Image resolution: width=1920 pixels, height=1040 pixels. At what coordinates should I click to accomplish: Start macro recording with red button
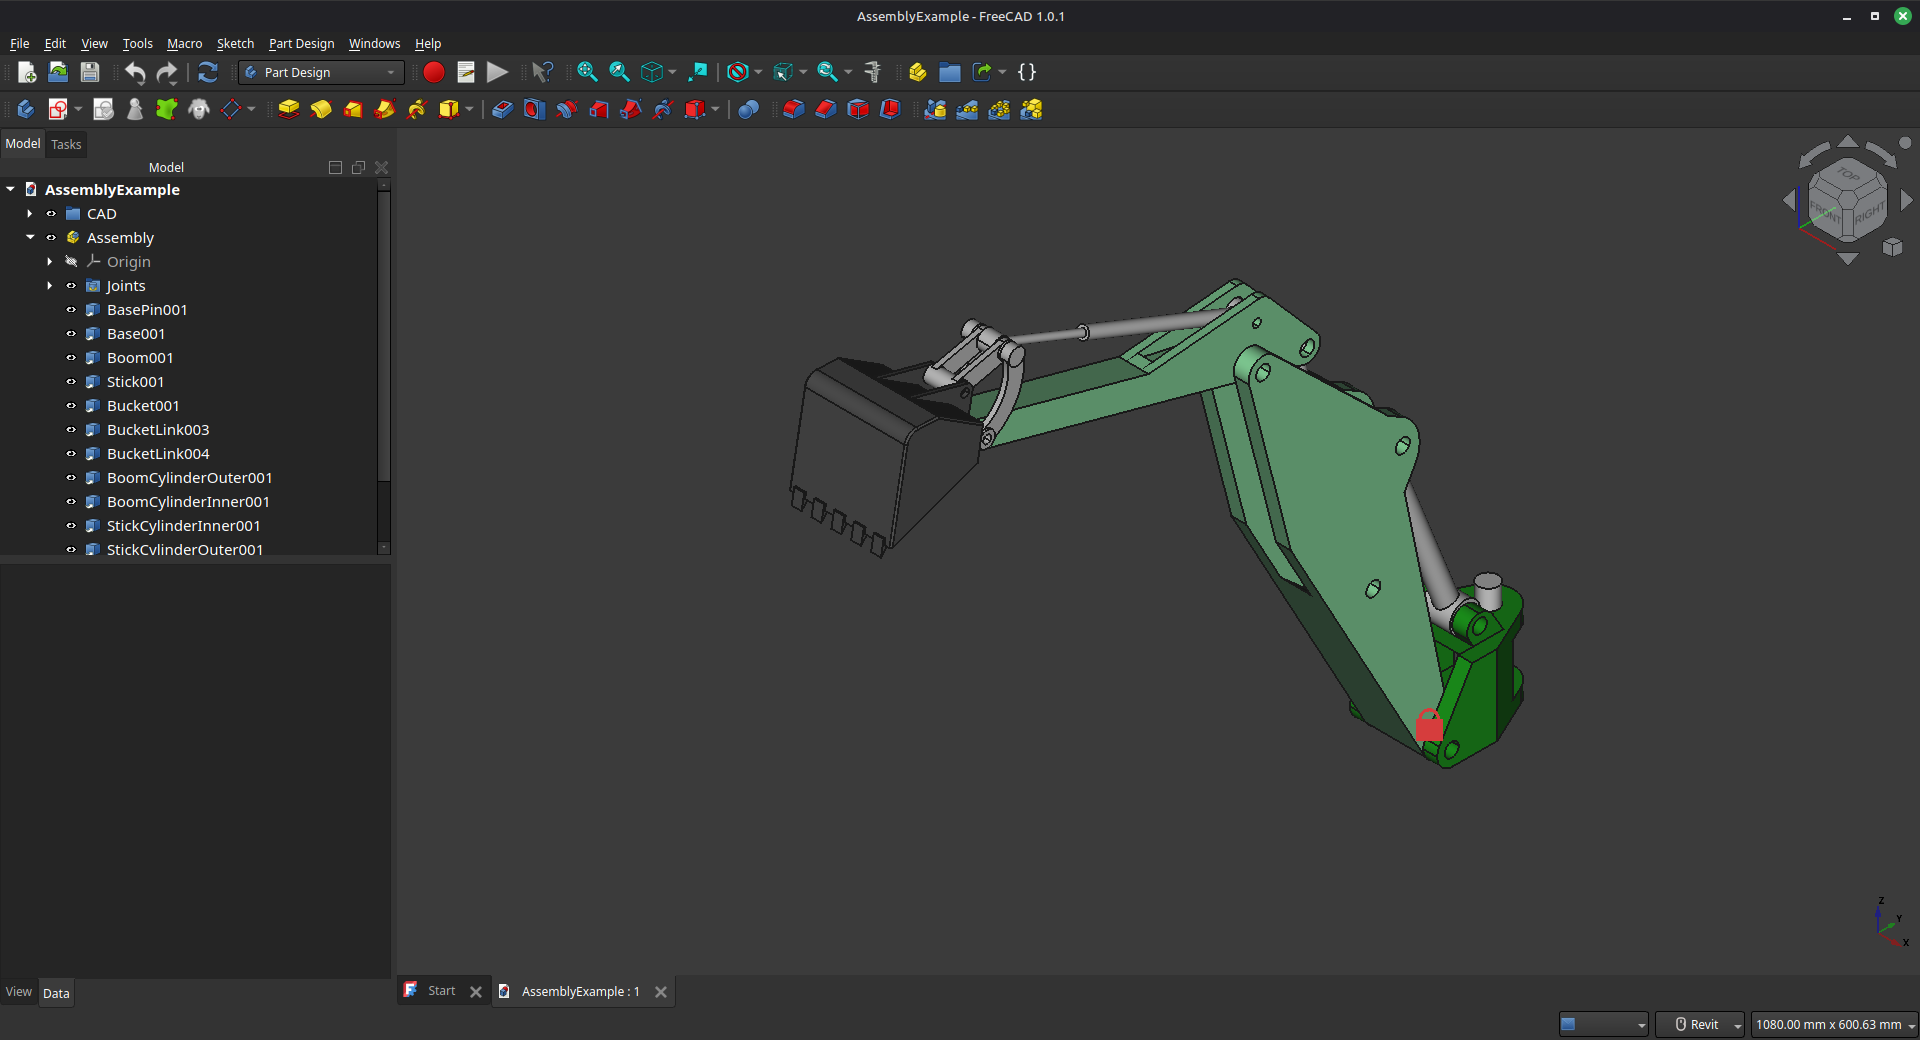434,72
